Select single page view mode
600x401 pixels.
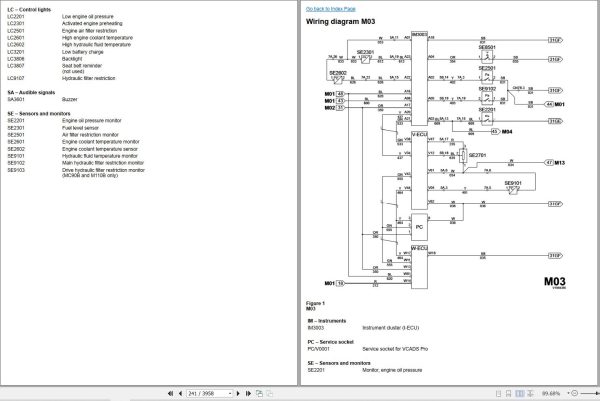click(498, 393)
